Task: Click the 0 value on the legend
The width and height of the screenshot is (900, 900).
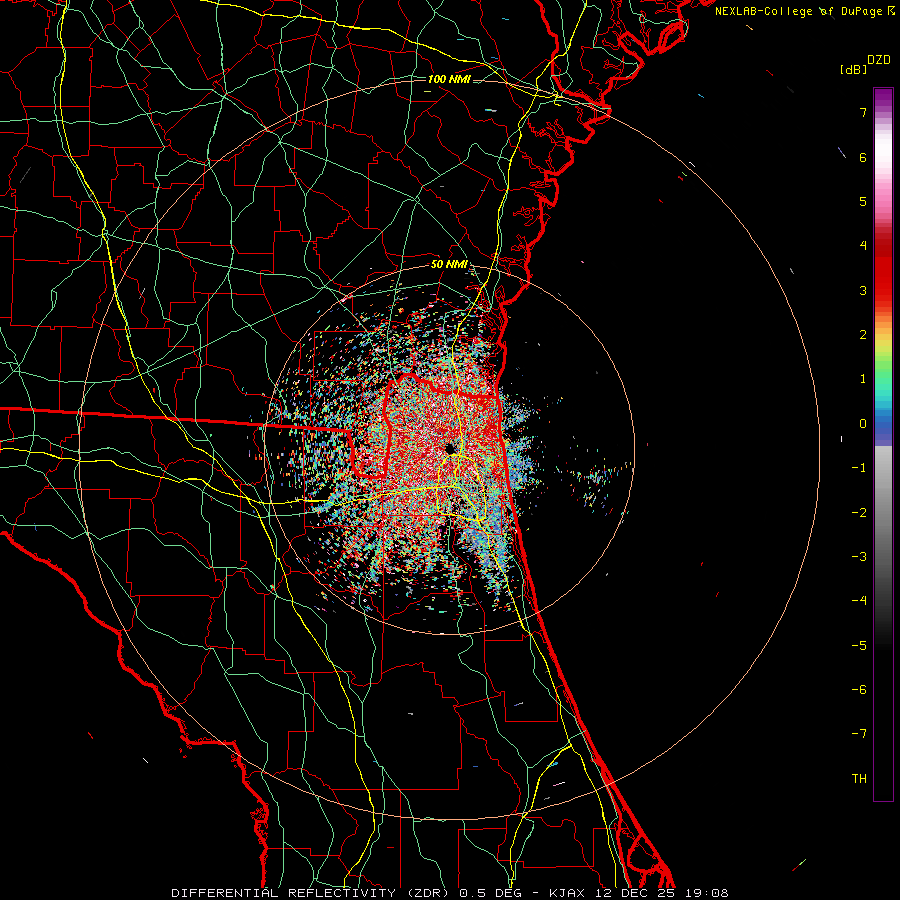Action: (x=863, y=424)
